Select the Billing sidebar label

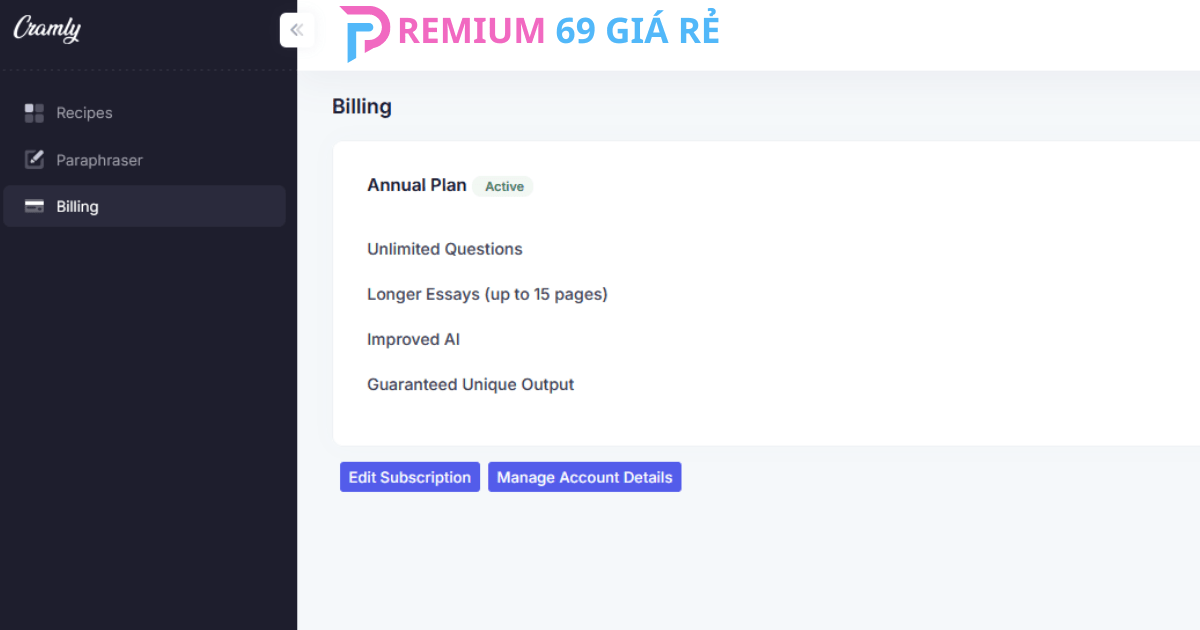[x=77, y=207]
